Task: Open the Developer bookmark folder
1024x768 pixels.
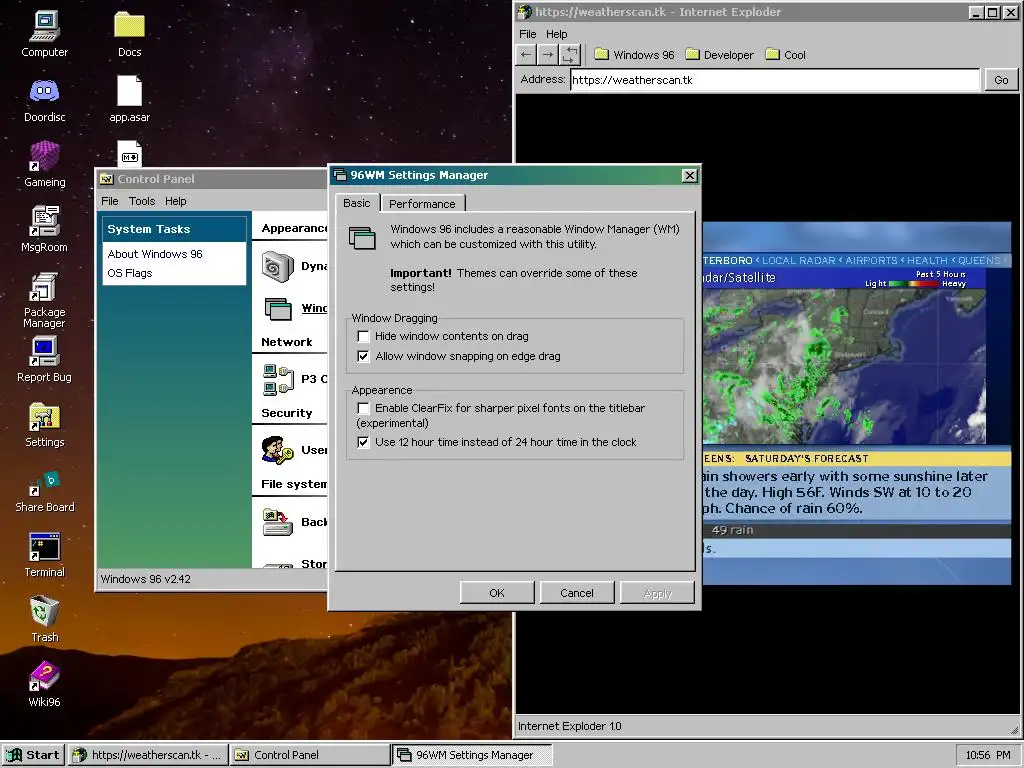Action: coord(720,55)
